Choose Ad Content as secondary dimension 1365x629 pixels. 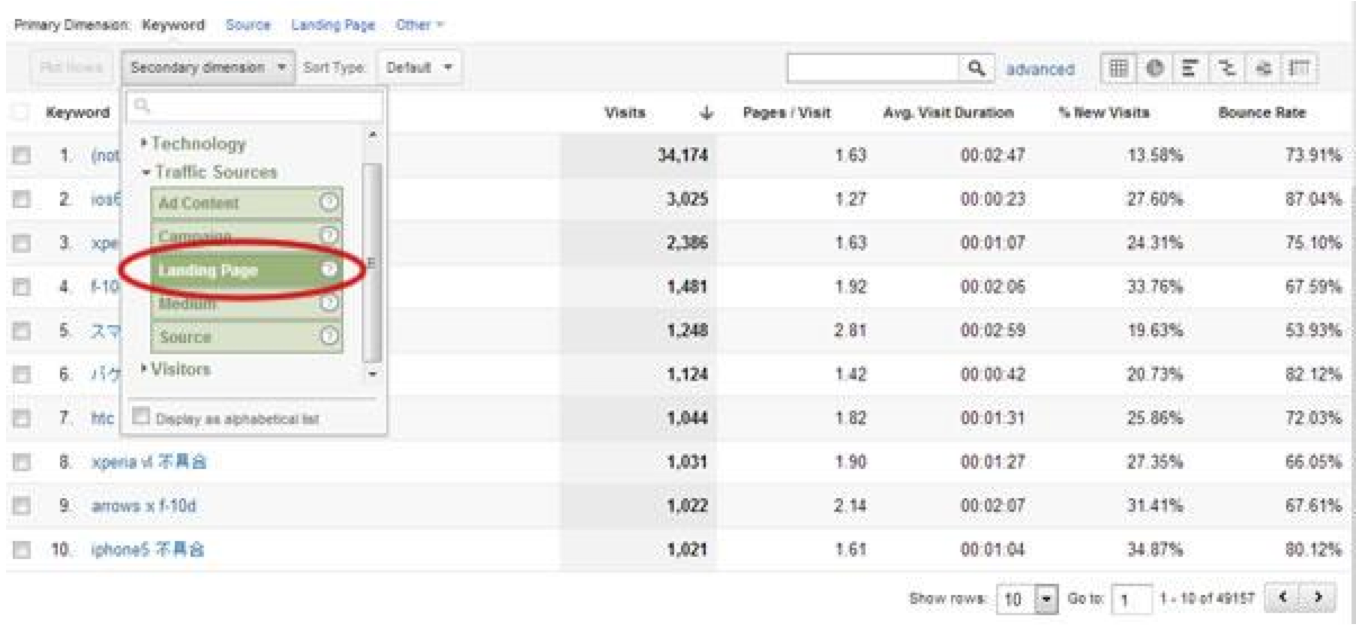click(x=247, y=203)
